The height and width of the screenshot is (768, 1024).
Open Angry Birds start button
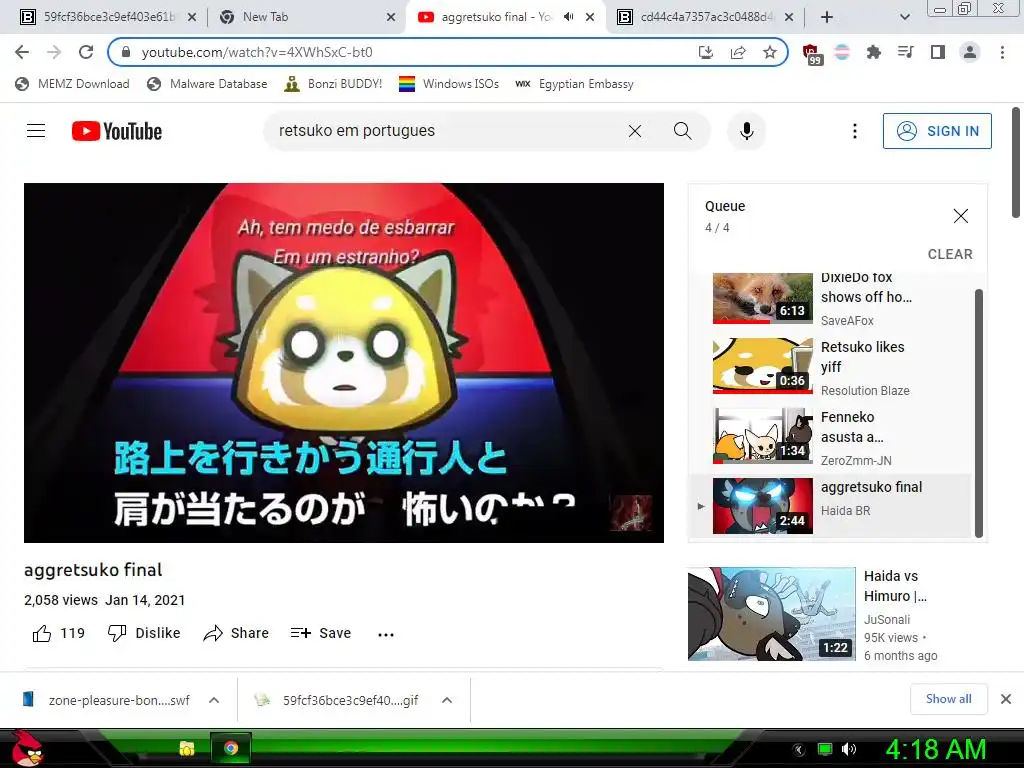27,748
